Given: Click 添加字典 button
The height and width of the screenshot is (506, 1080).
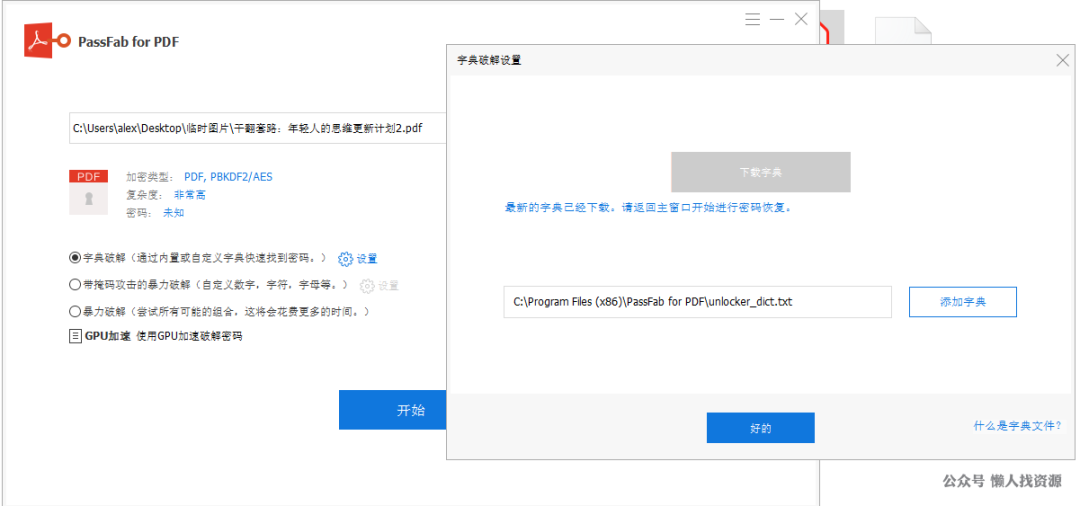Looking at the screenshot, I should pyautogui.click(x=963, y=302).
